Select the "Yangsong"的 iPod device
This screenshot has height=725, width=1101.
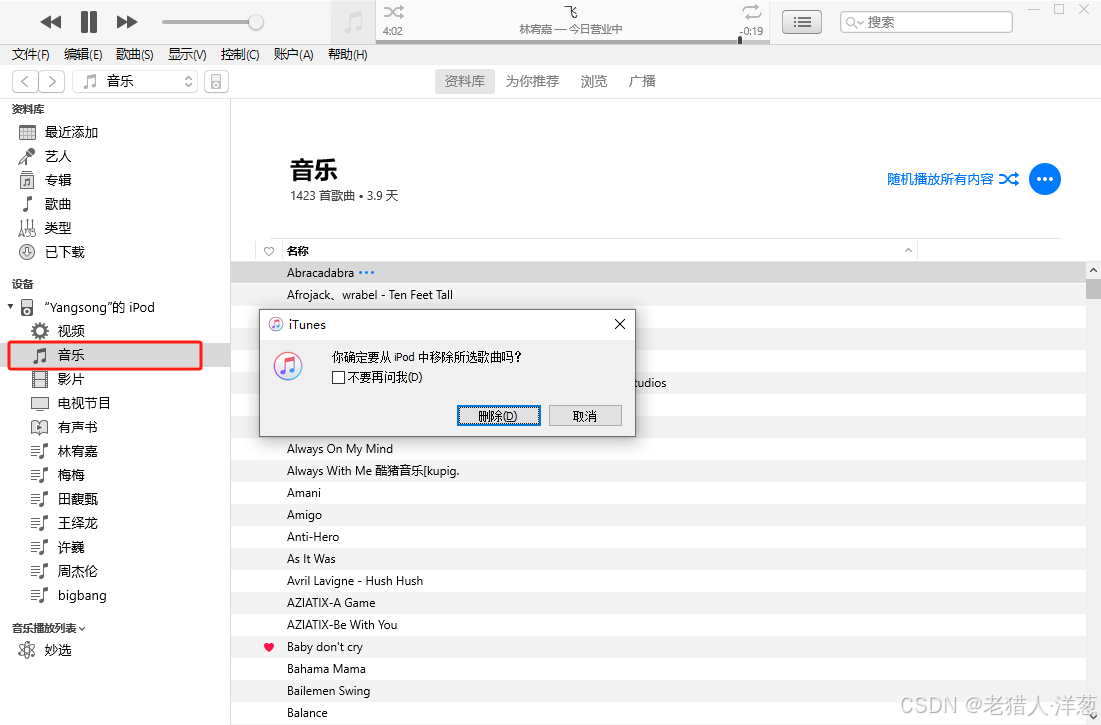point(99,307)
